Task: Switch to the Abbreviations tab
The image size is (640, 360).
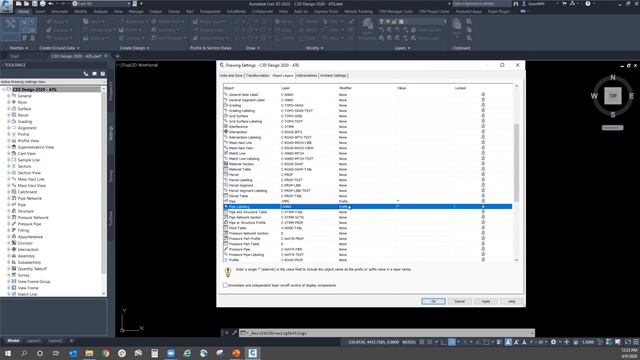Action: [307, 76]
